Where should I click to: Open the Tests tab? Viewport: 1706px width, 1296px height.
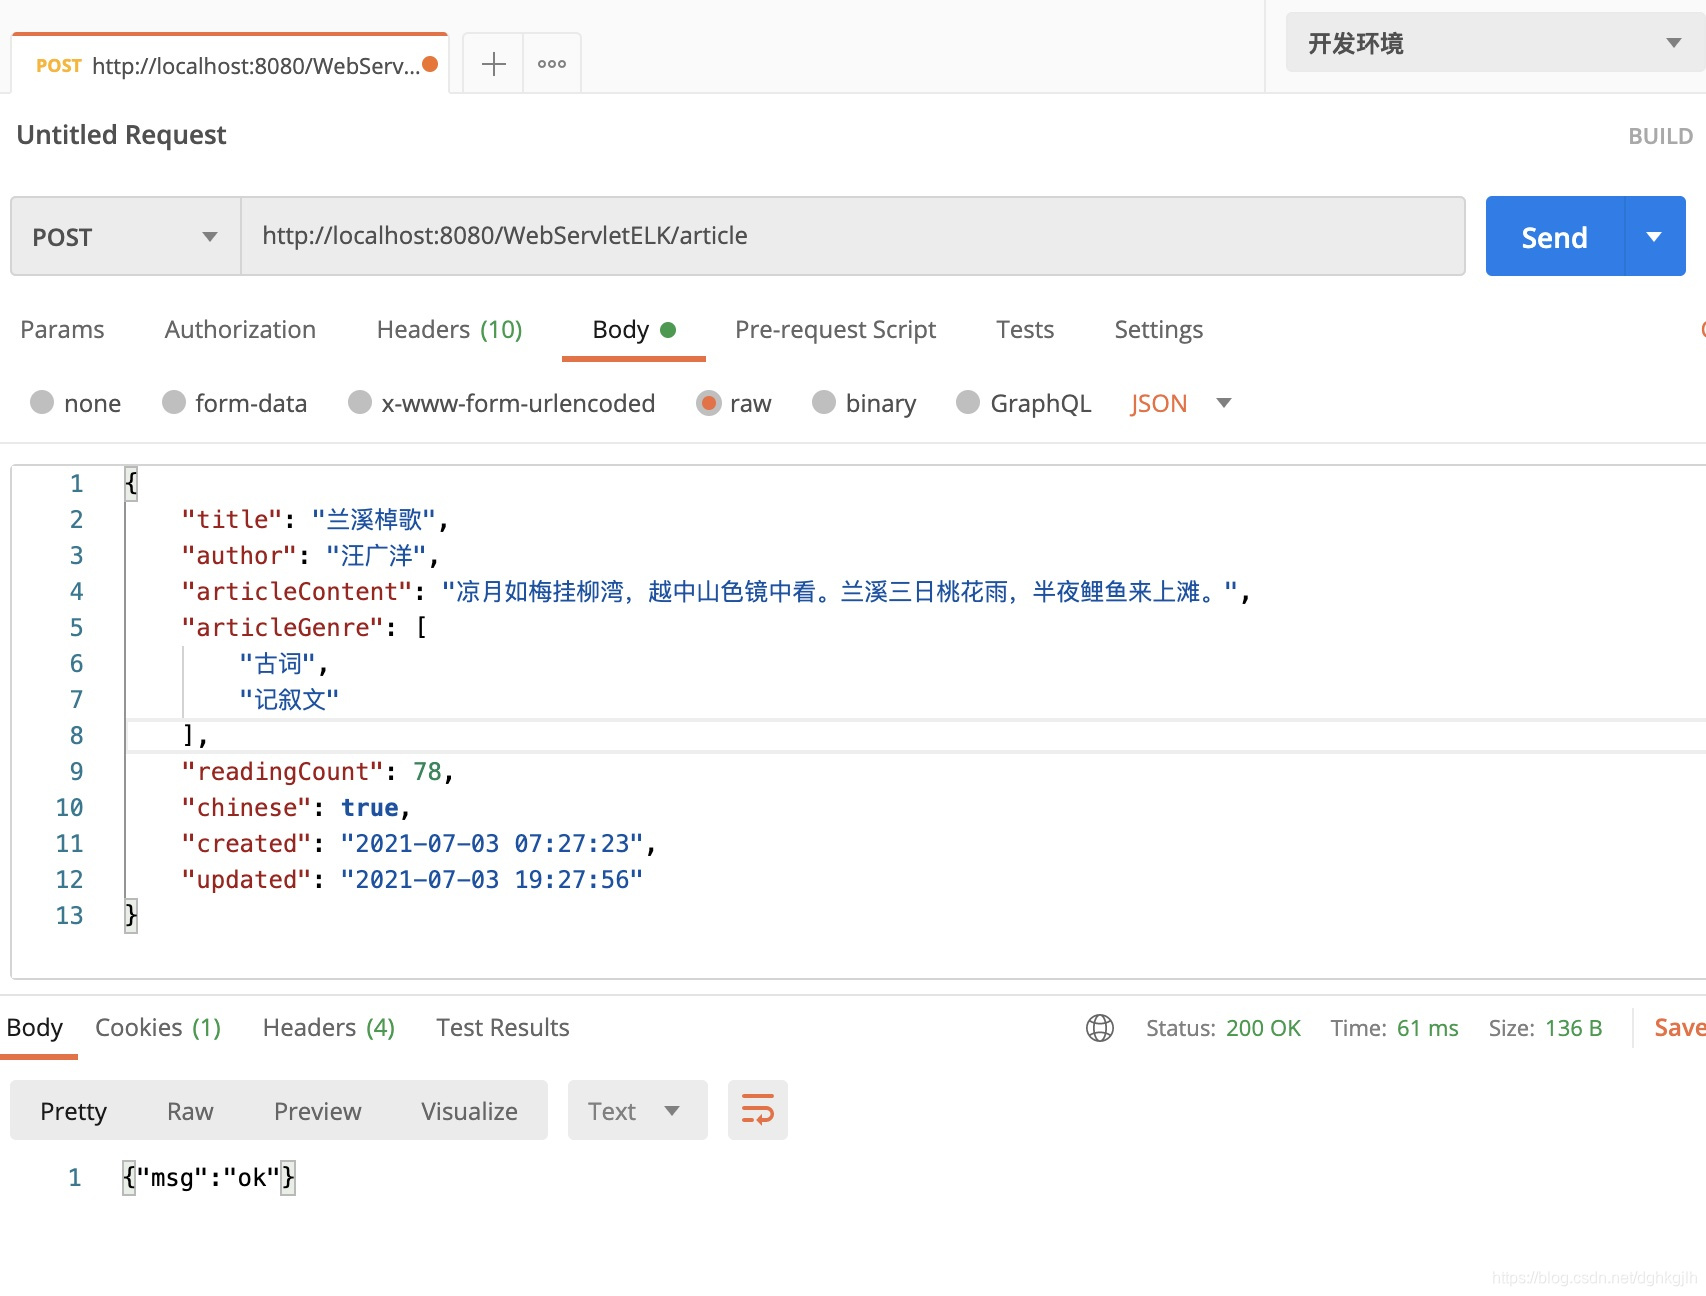1025,330
